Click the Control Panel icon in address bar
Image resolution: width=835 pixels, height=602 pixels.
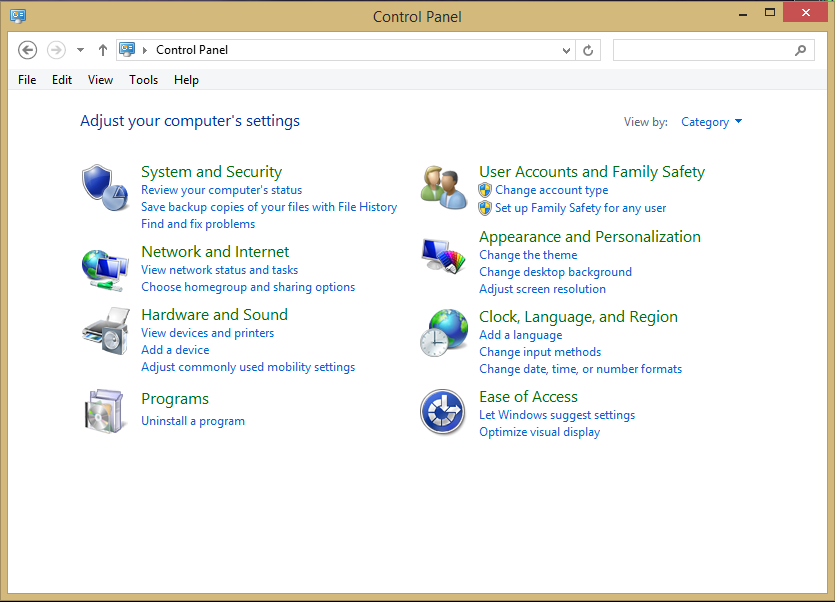[x=127, y=50]
